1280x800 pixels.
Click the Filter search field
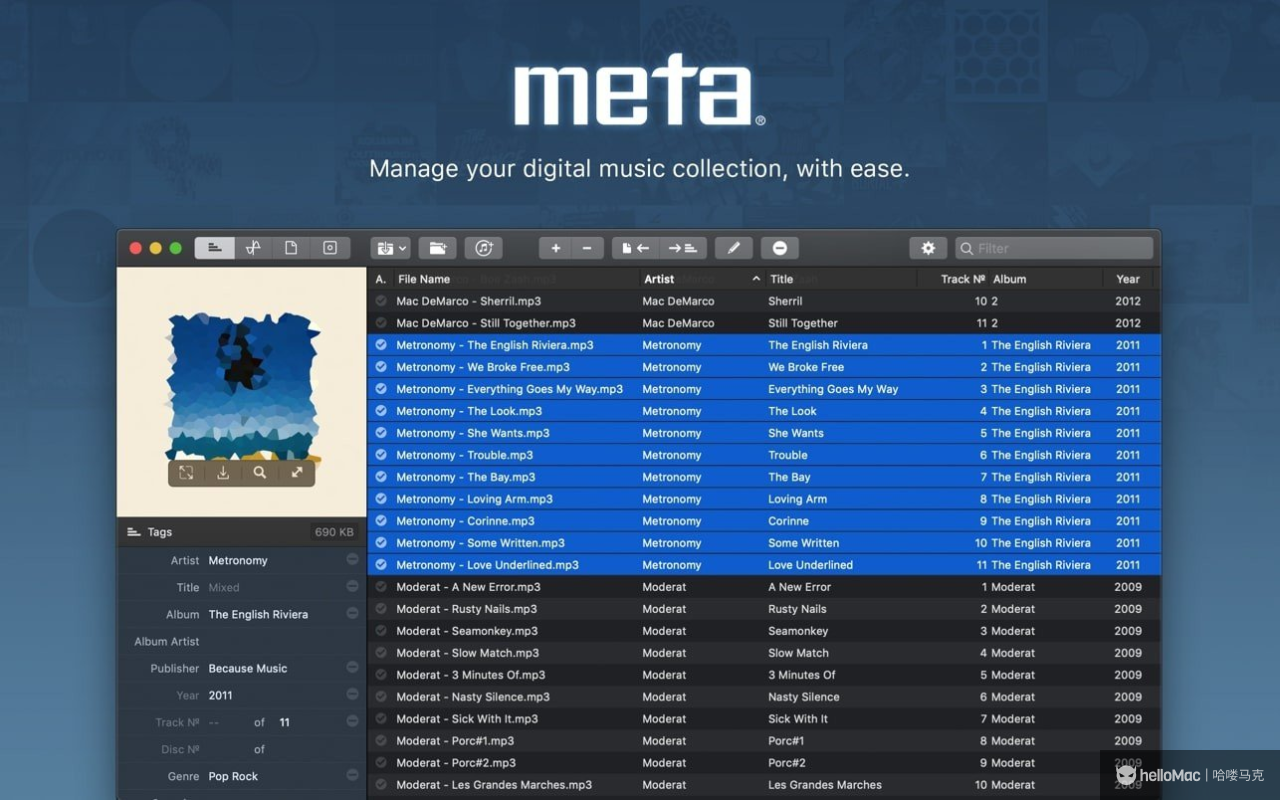[x=1054, y=248]
